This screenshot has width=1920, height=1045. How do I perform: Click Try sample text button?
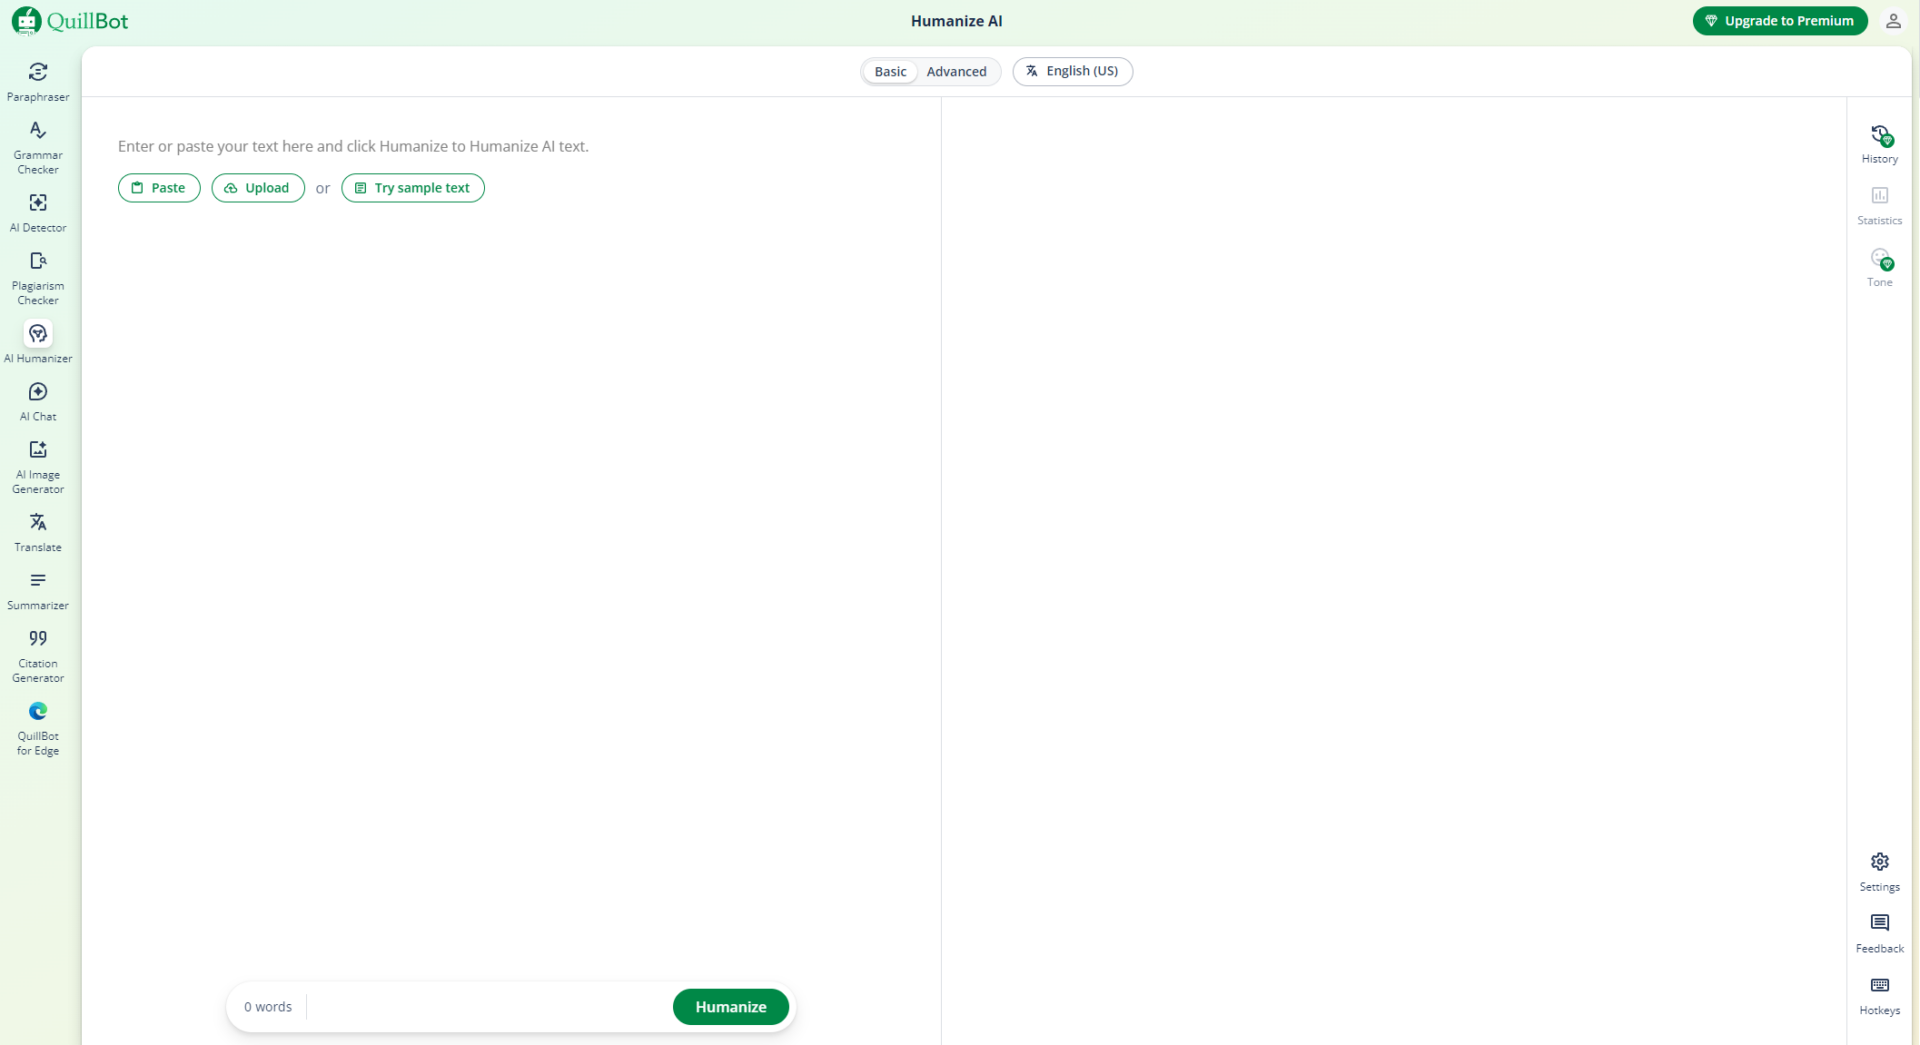[x=412, y=188]
